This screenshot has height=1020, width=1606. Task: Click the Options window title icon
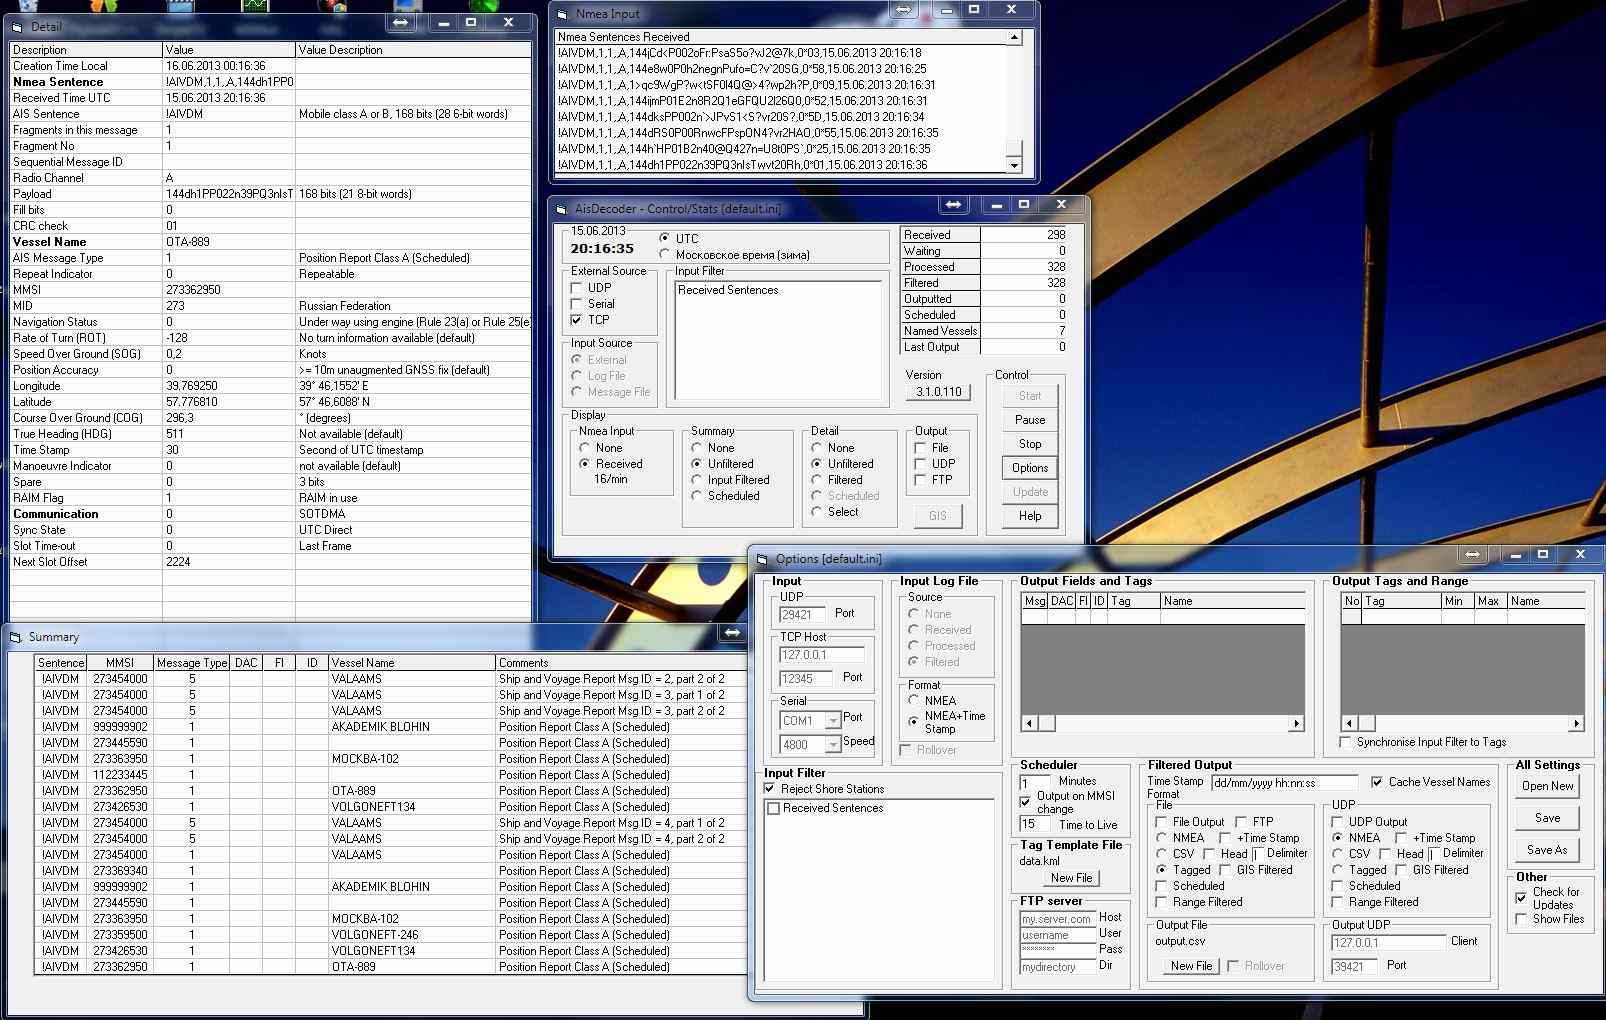762,559
